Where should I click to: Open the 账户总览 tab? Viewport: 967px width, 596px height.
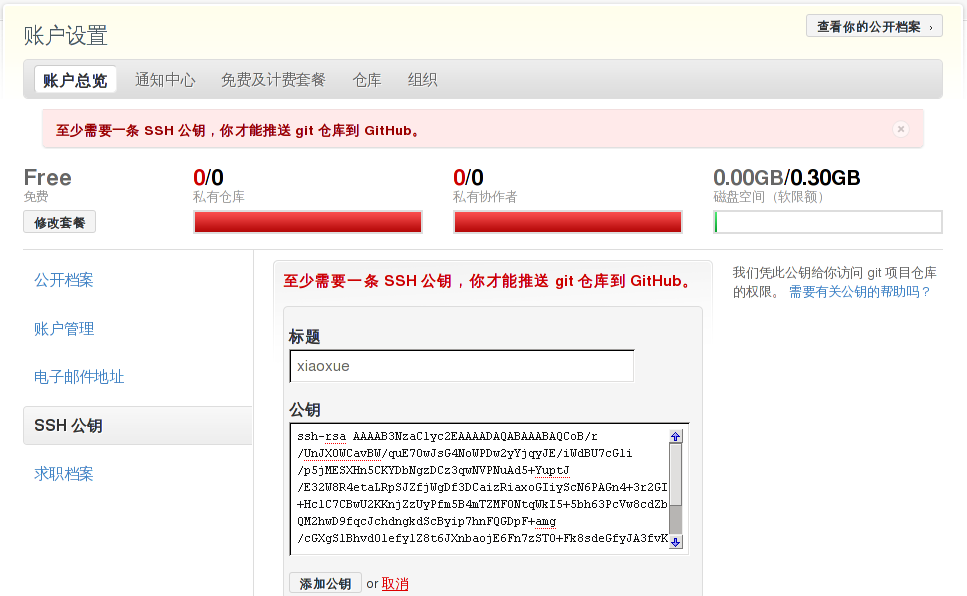coord(75,80)
